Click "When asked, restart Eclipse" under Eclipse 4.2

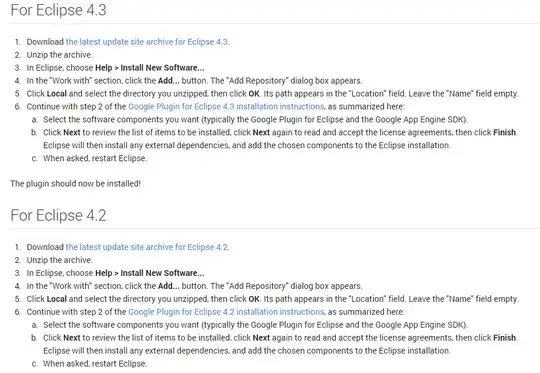tap(95, 364)
